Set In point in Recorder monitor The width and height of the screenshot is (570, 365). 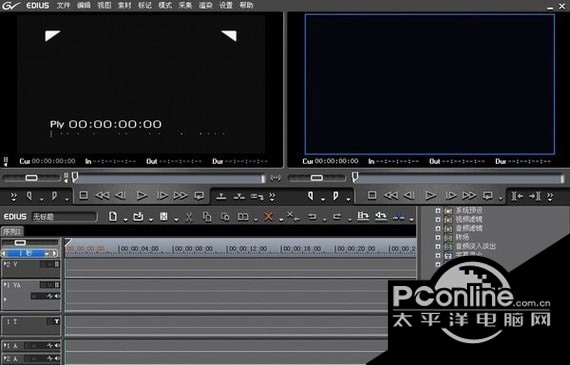coord(311,196)
